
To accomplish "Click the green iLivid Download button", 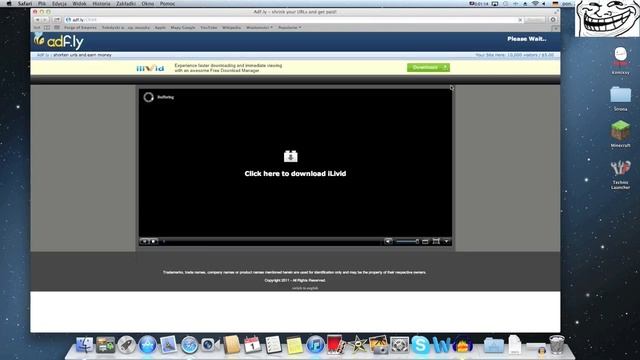I will [x=428, y=67].
